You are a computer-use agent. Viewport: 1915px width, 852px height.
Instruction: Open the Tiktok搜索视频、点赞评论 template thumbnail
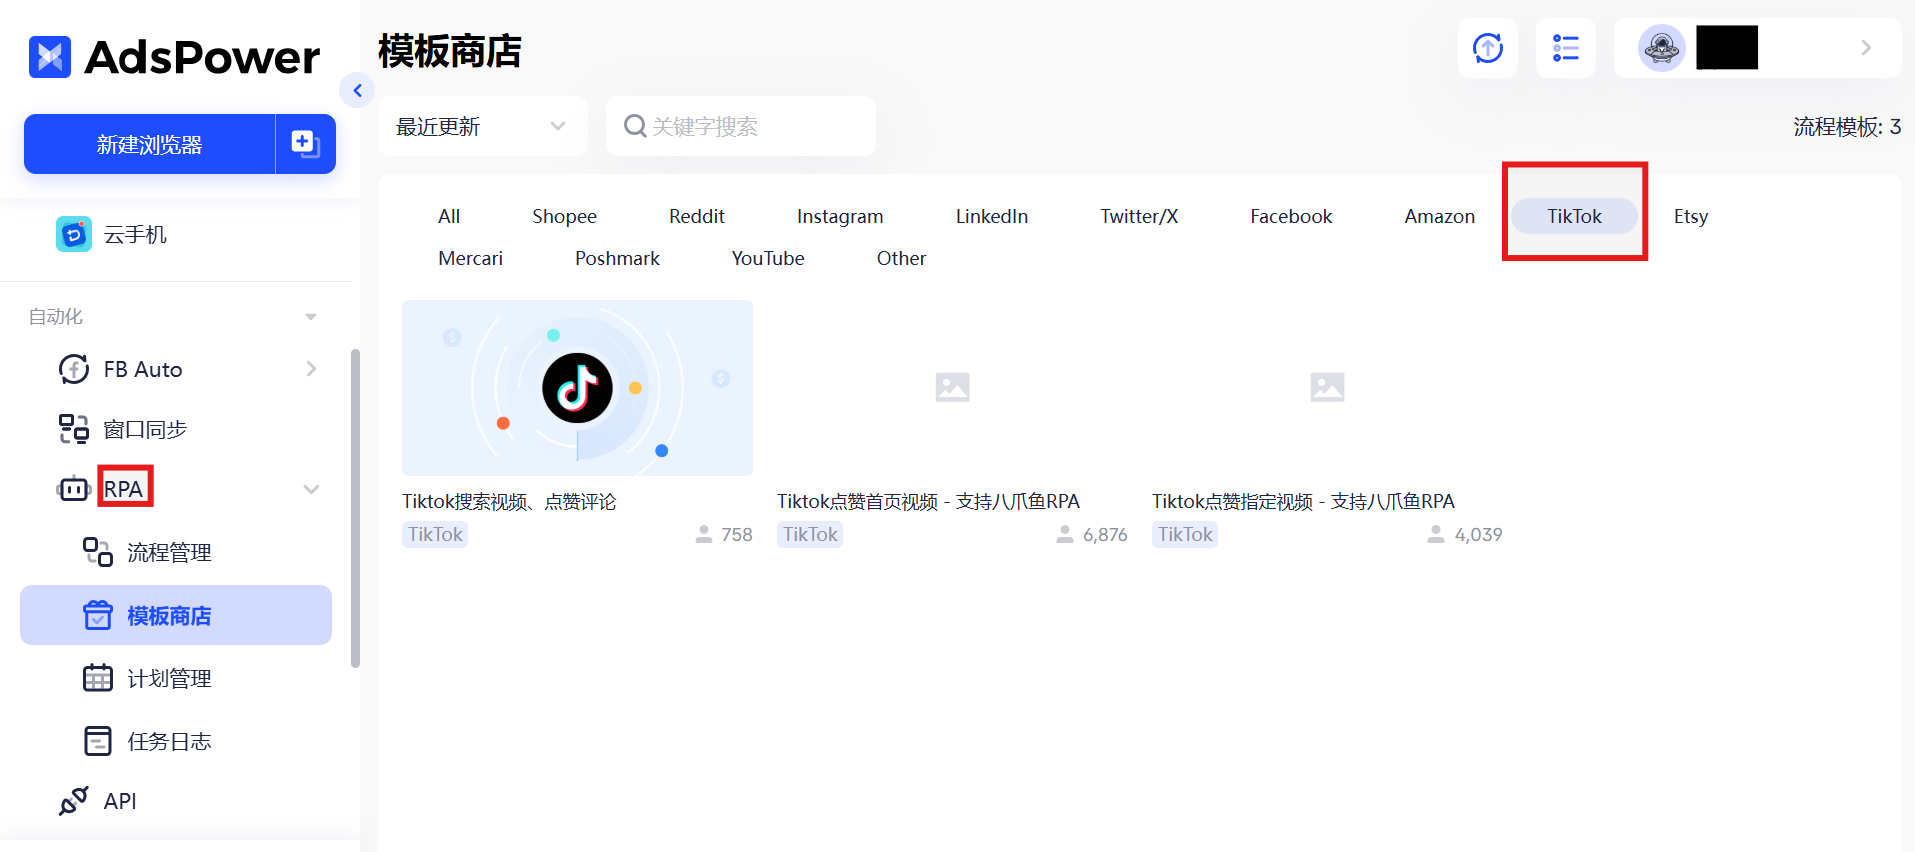point(577,388)
